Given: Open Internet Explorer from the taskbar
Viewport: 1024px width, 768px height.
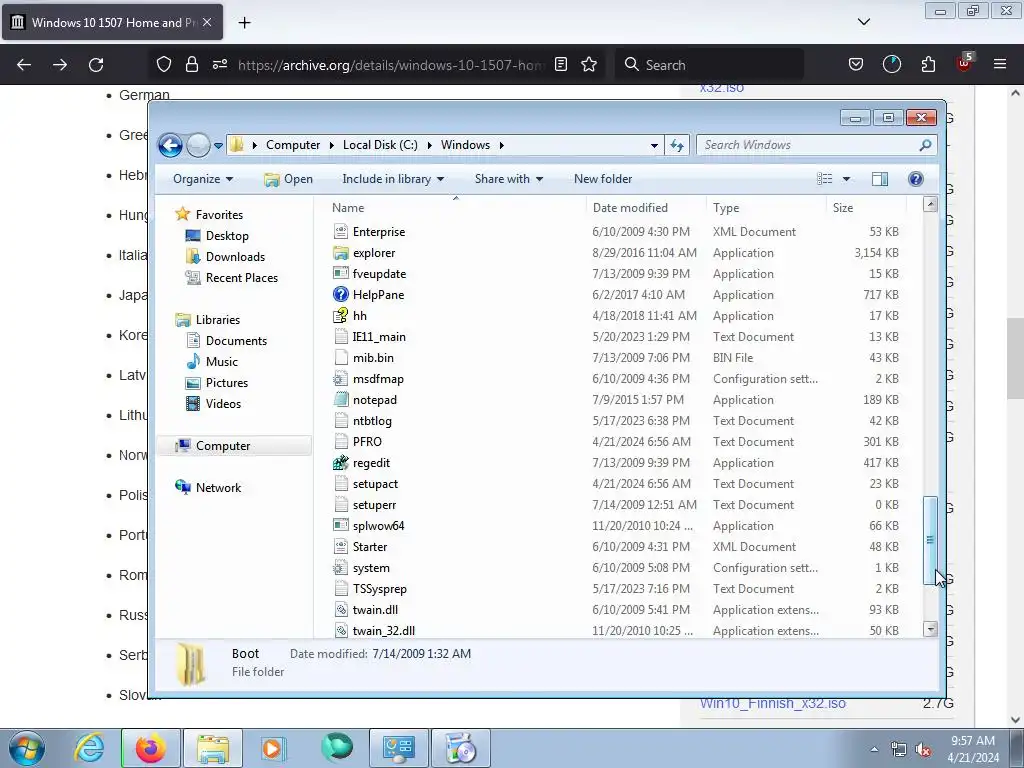Looking at the screenshot, I should [x=89, y=748].
